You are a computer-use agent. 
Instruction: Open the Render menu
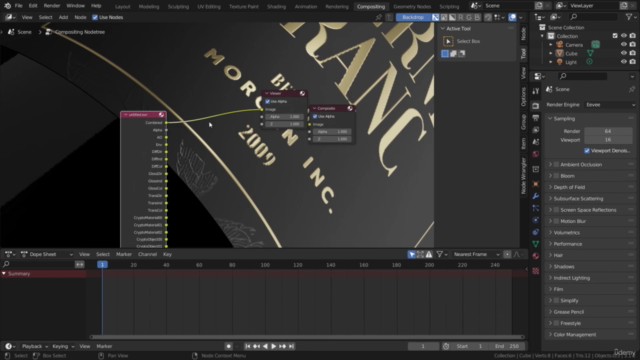pyautogui.click(x=52, y=6)
